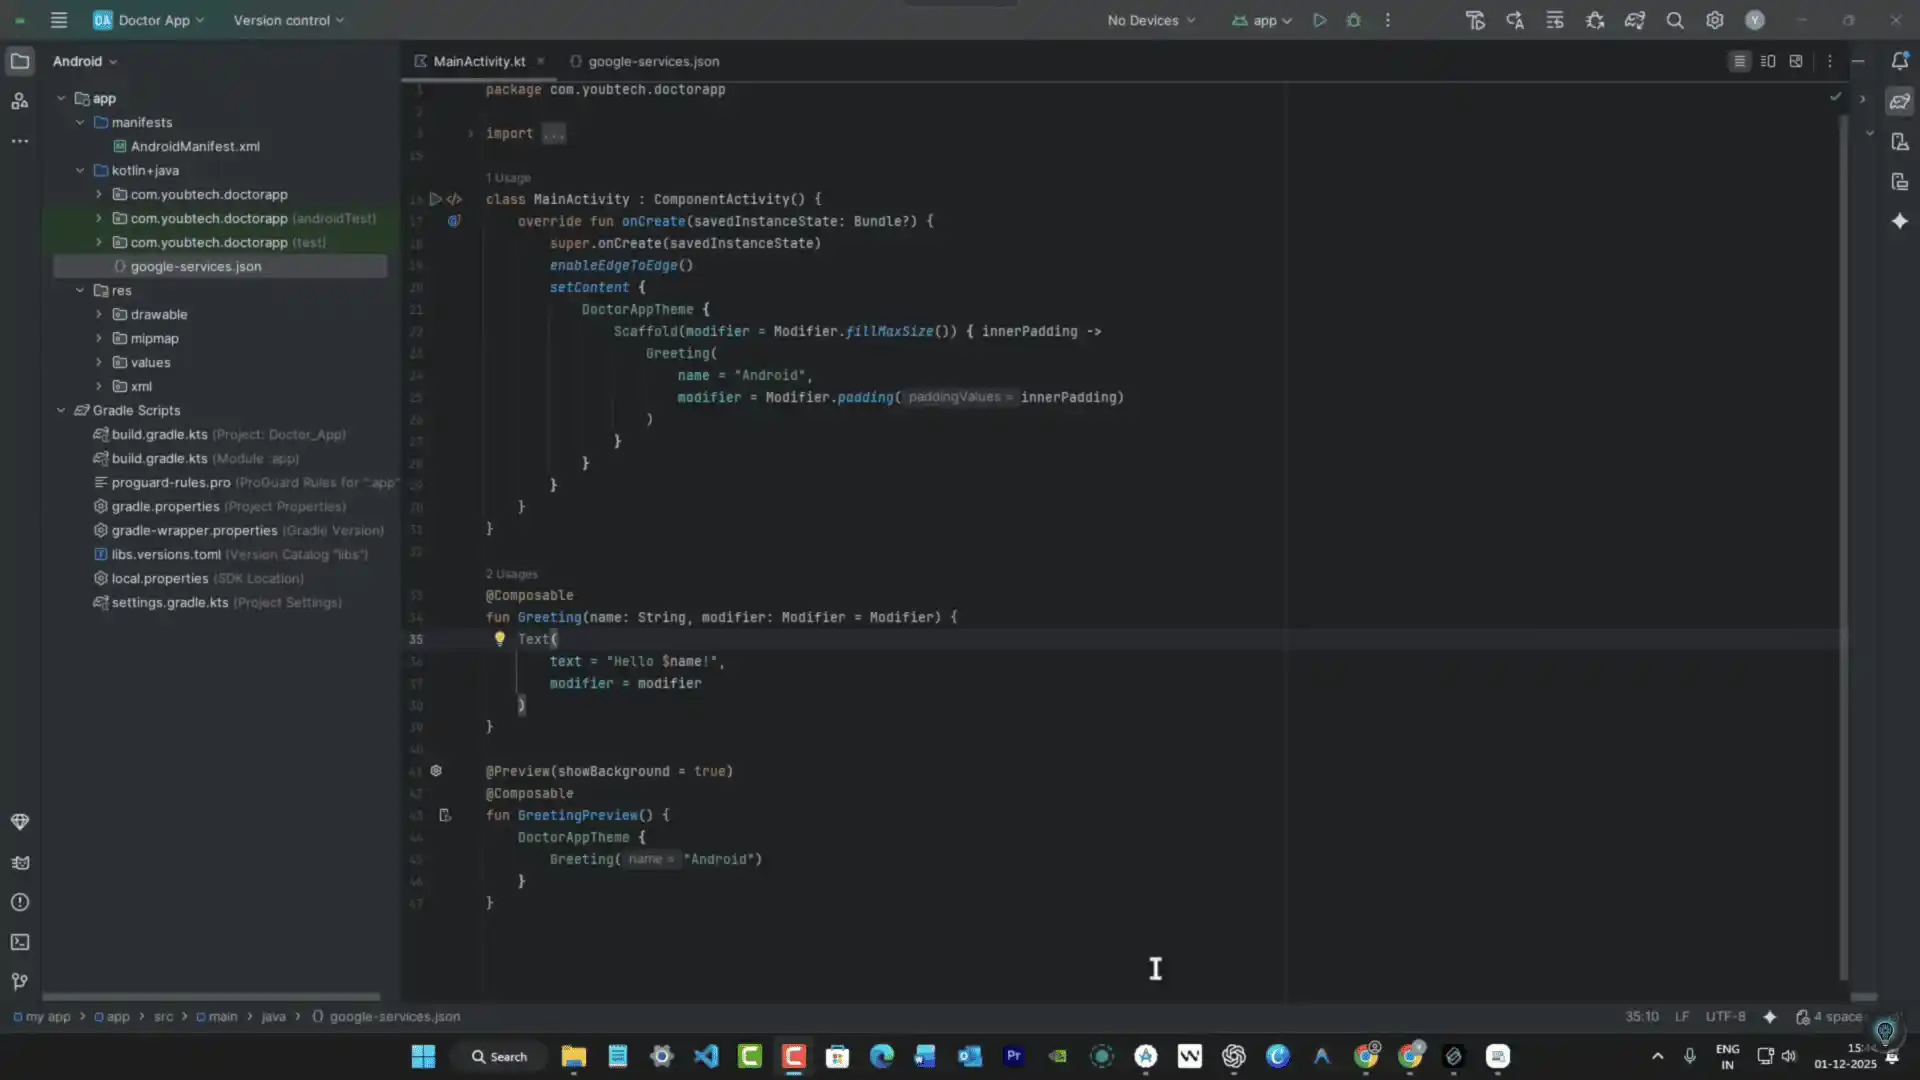The width and height of the screenshot is (1920, 1080).
Task: Click editor vertical scrollbar
Action: (x=1844, y=546)
